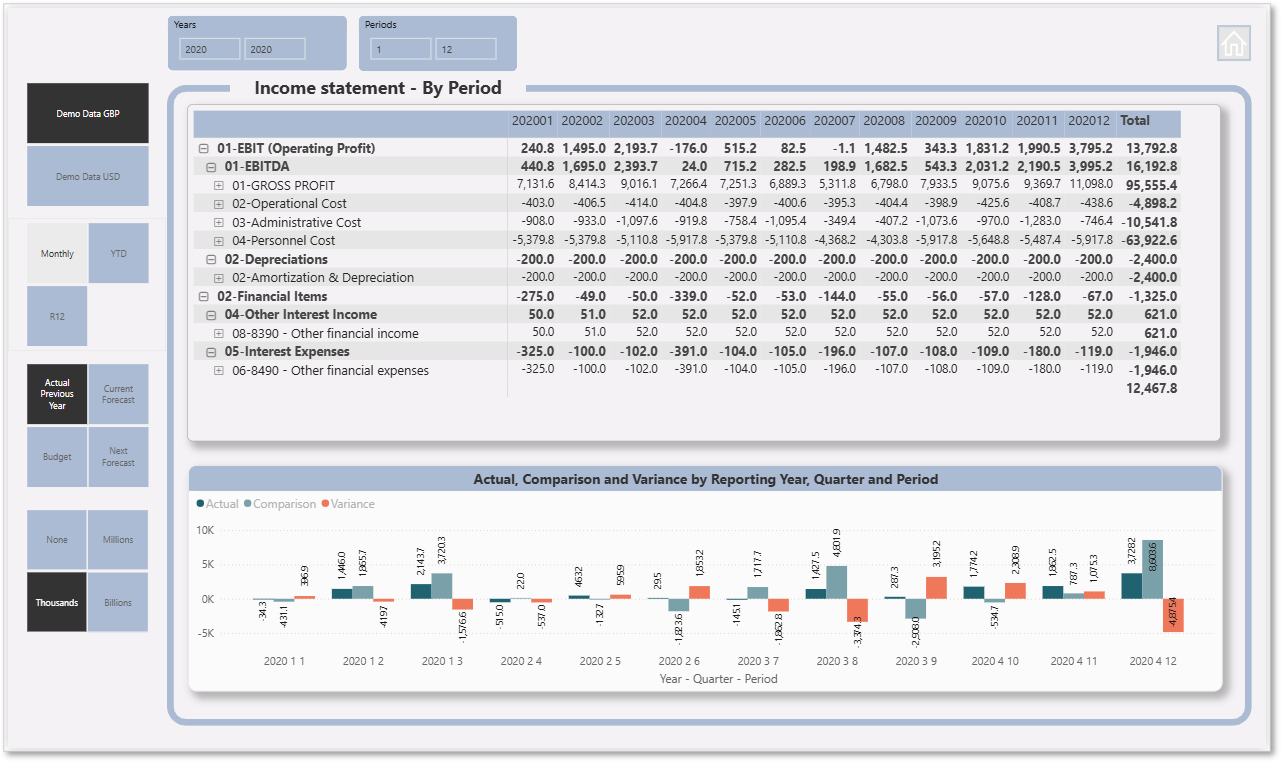Select Next Forecast comparison

click(118, 457)
